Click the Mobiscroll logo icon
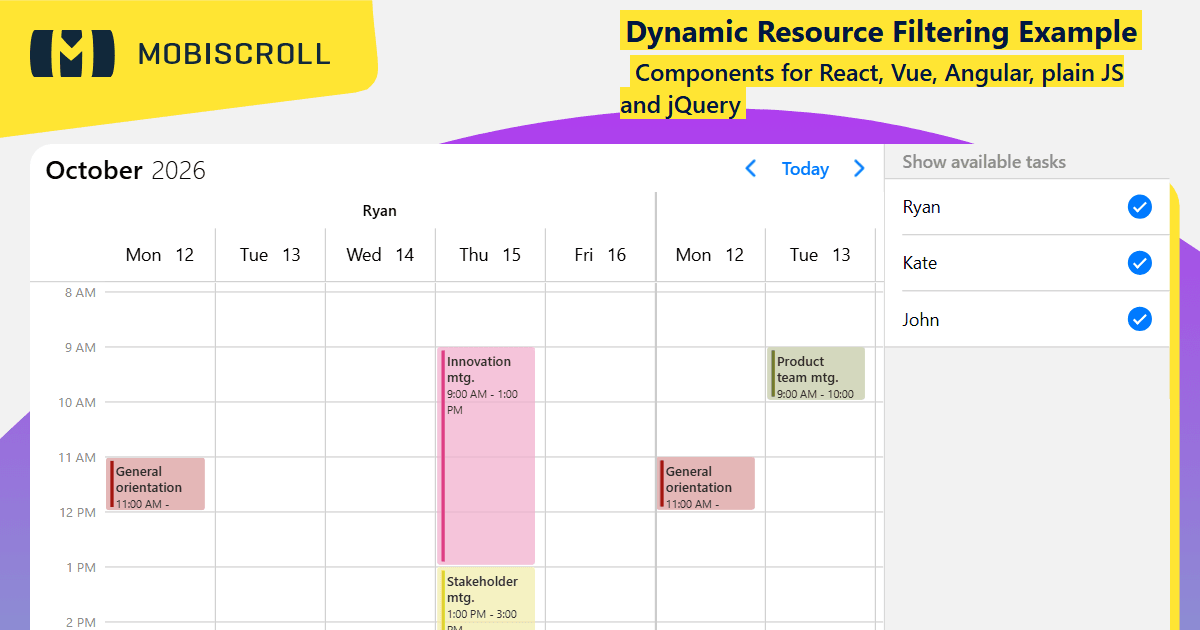Viewport: 1200px width, 630px height. 72,53
